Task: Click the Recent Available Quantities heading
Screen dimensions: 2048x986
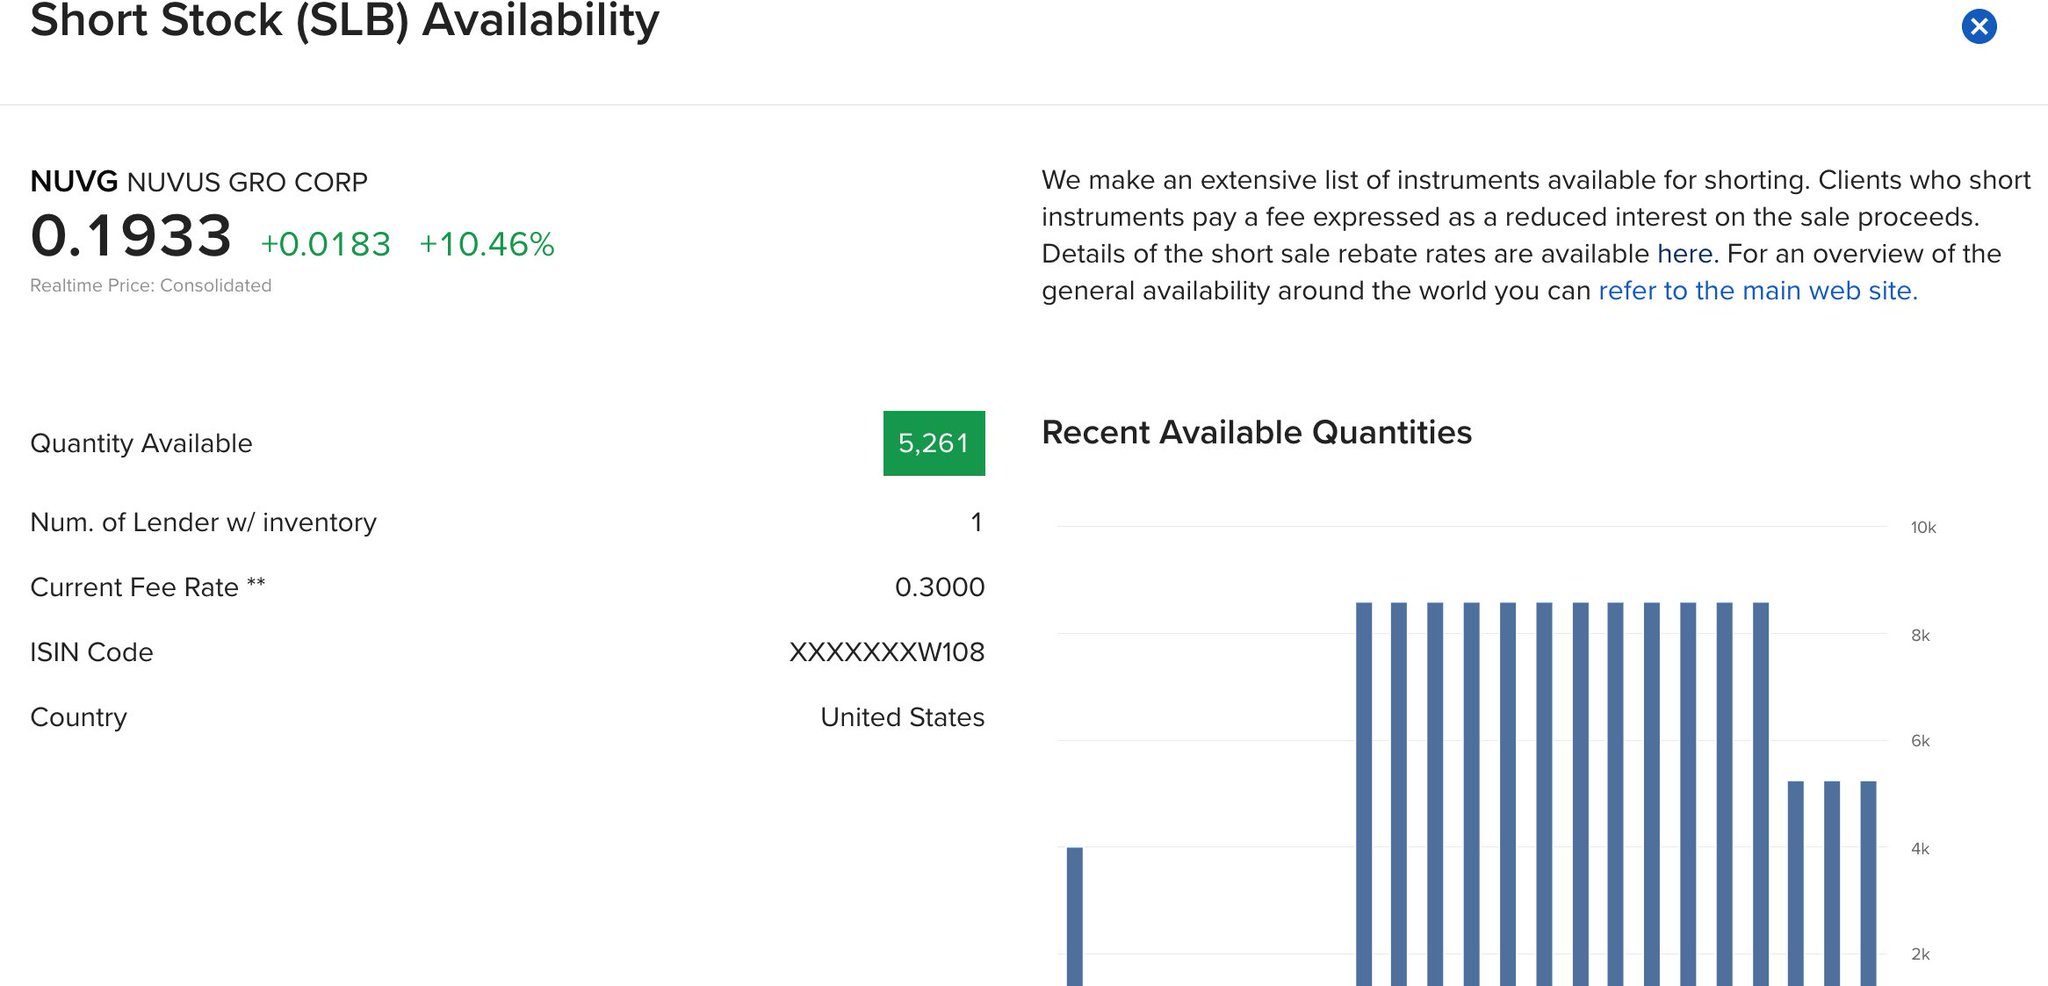Action: 1256,432
